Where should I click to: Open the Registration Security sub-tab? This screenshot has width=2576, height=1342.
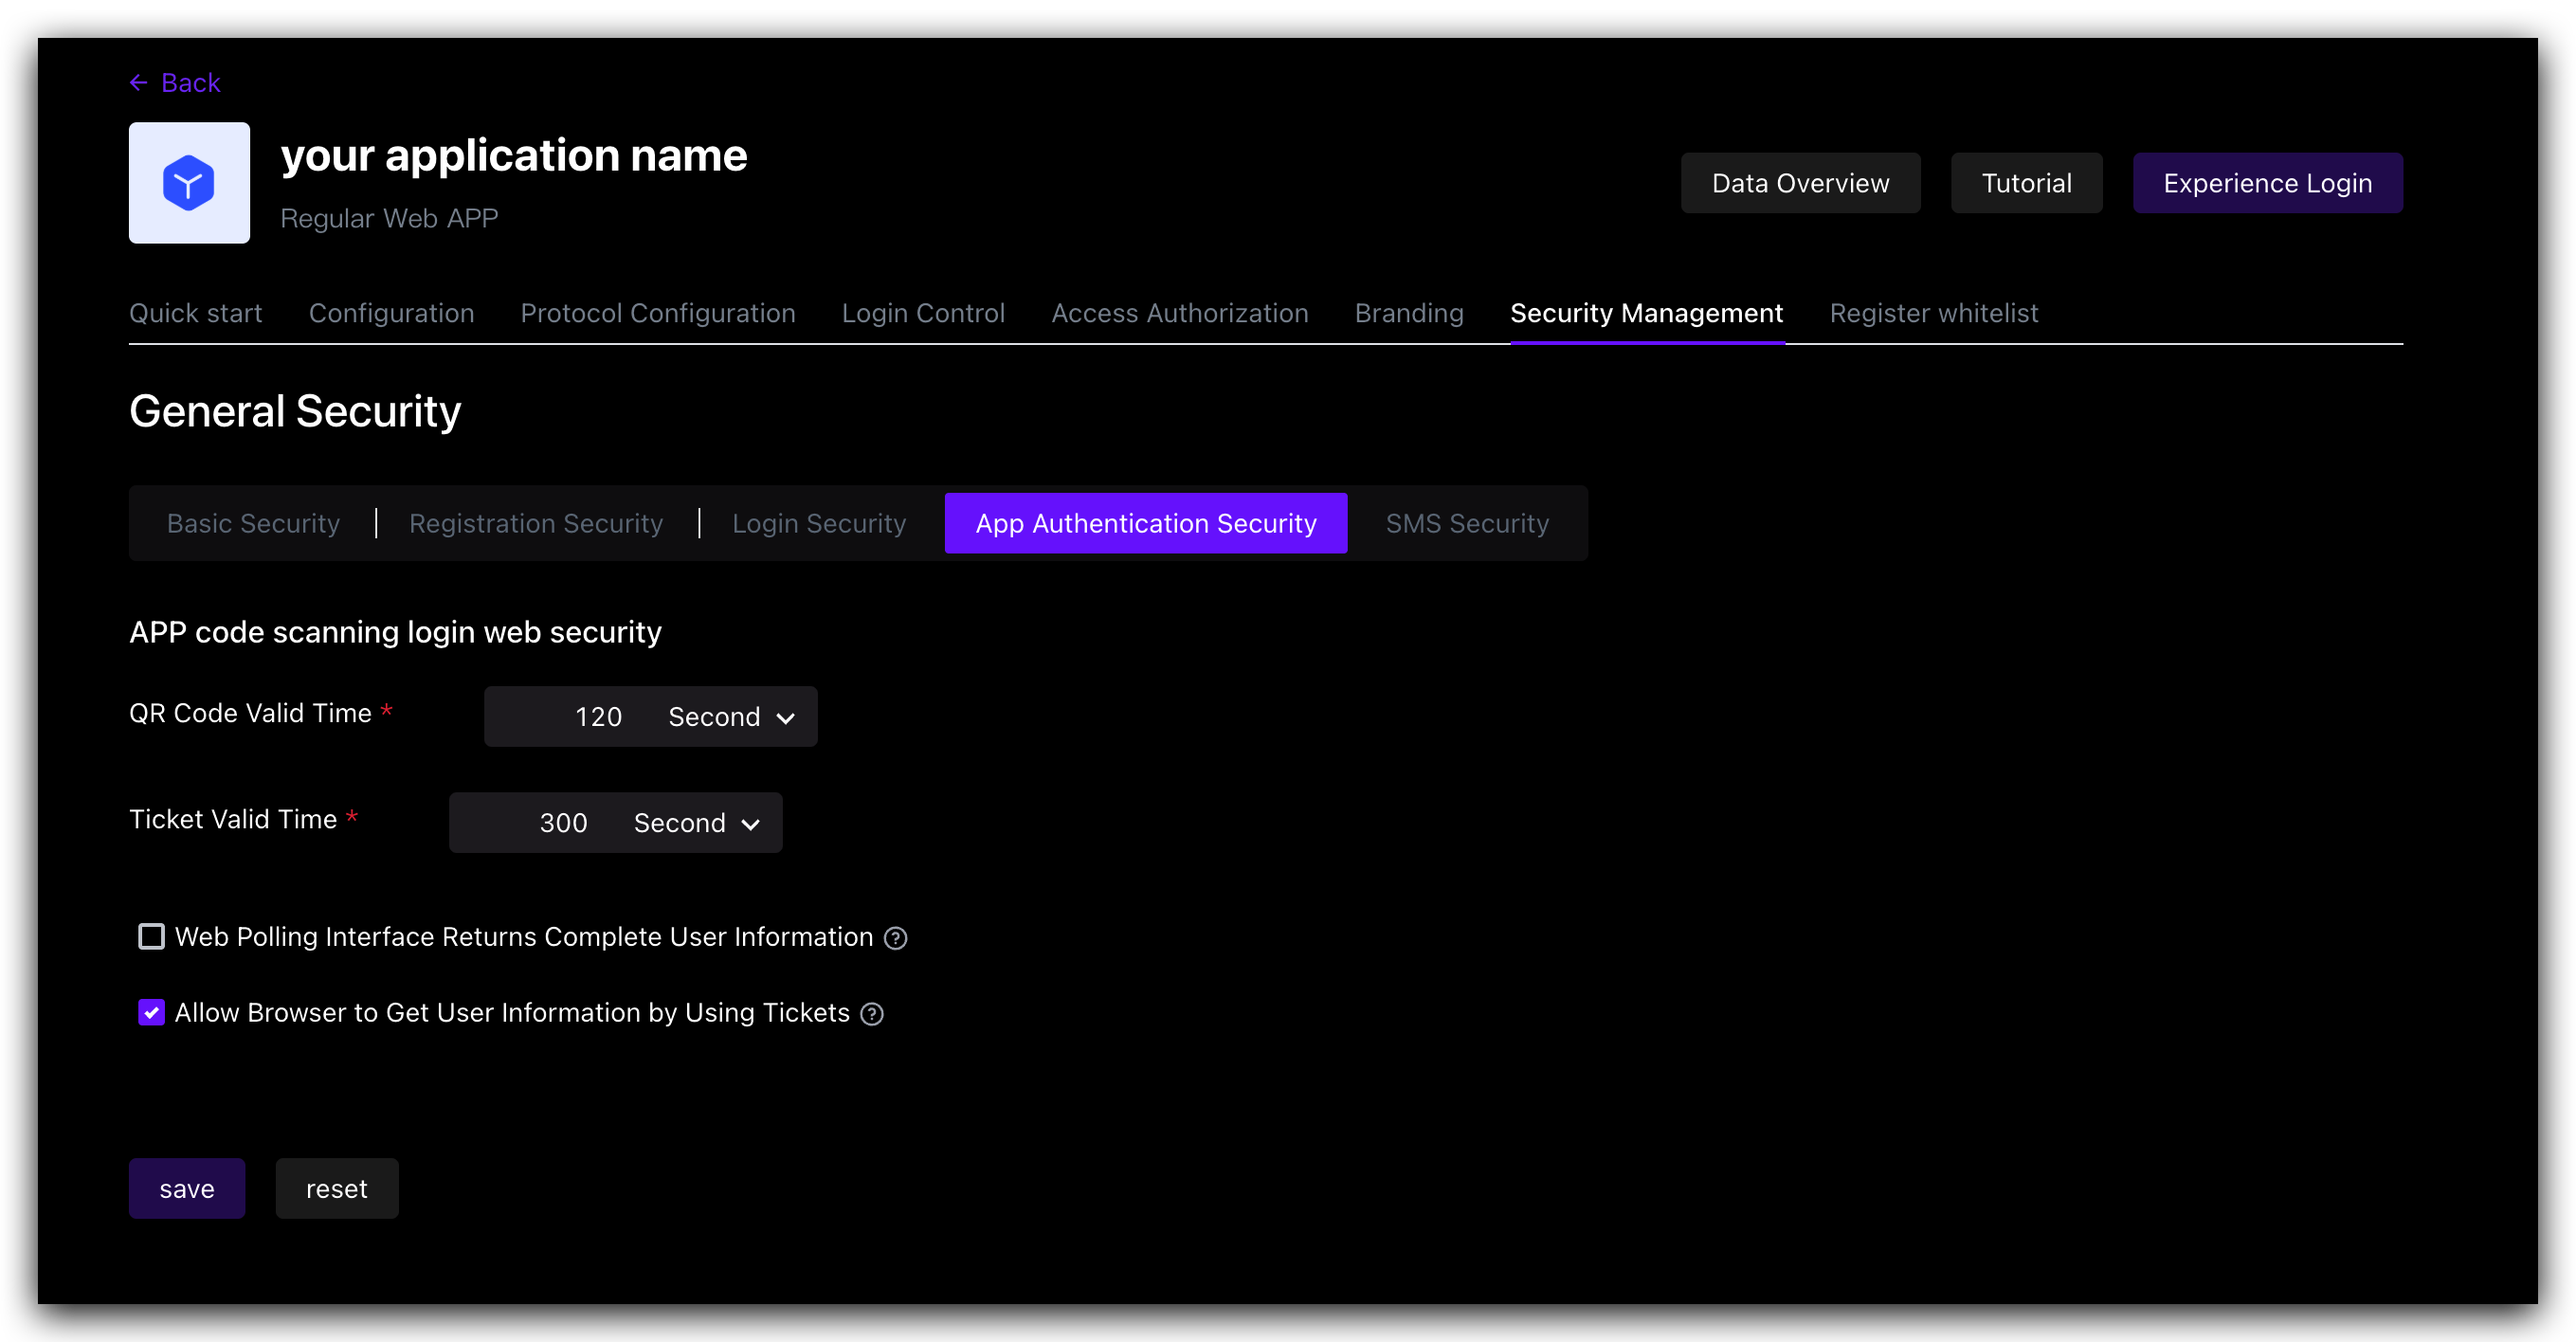point(536,523)
